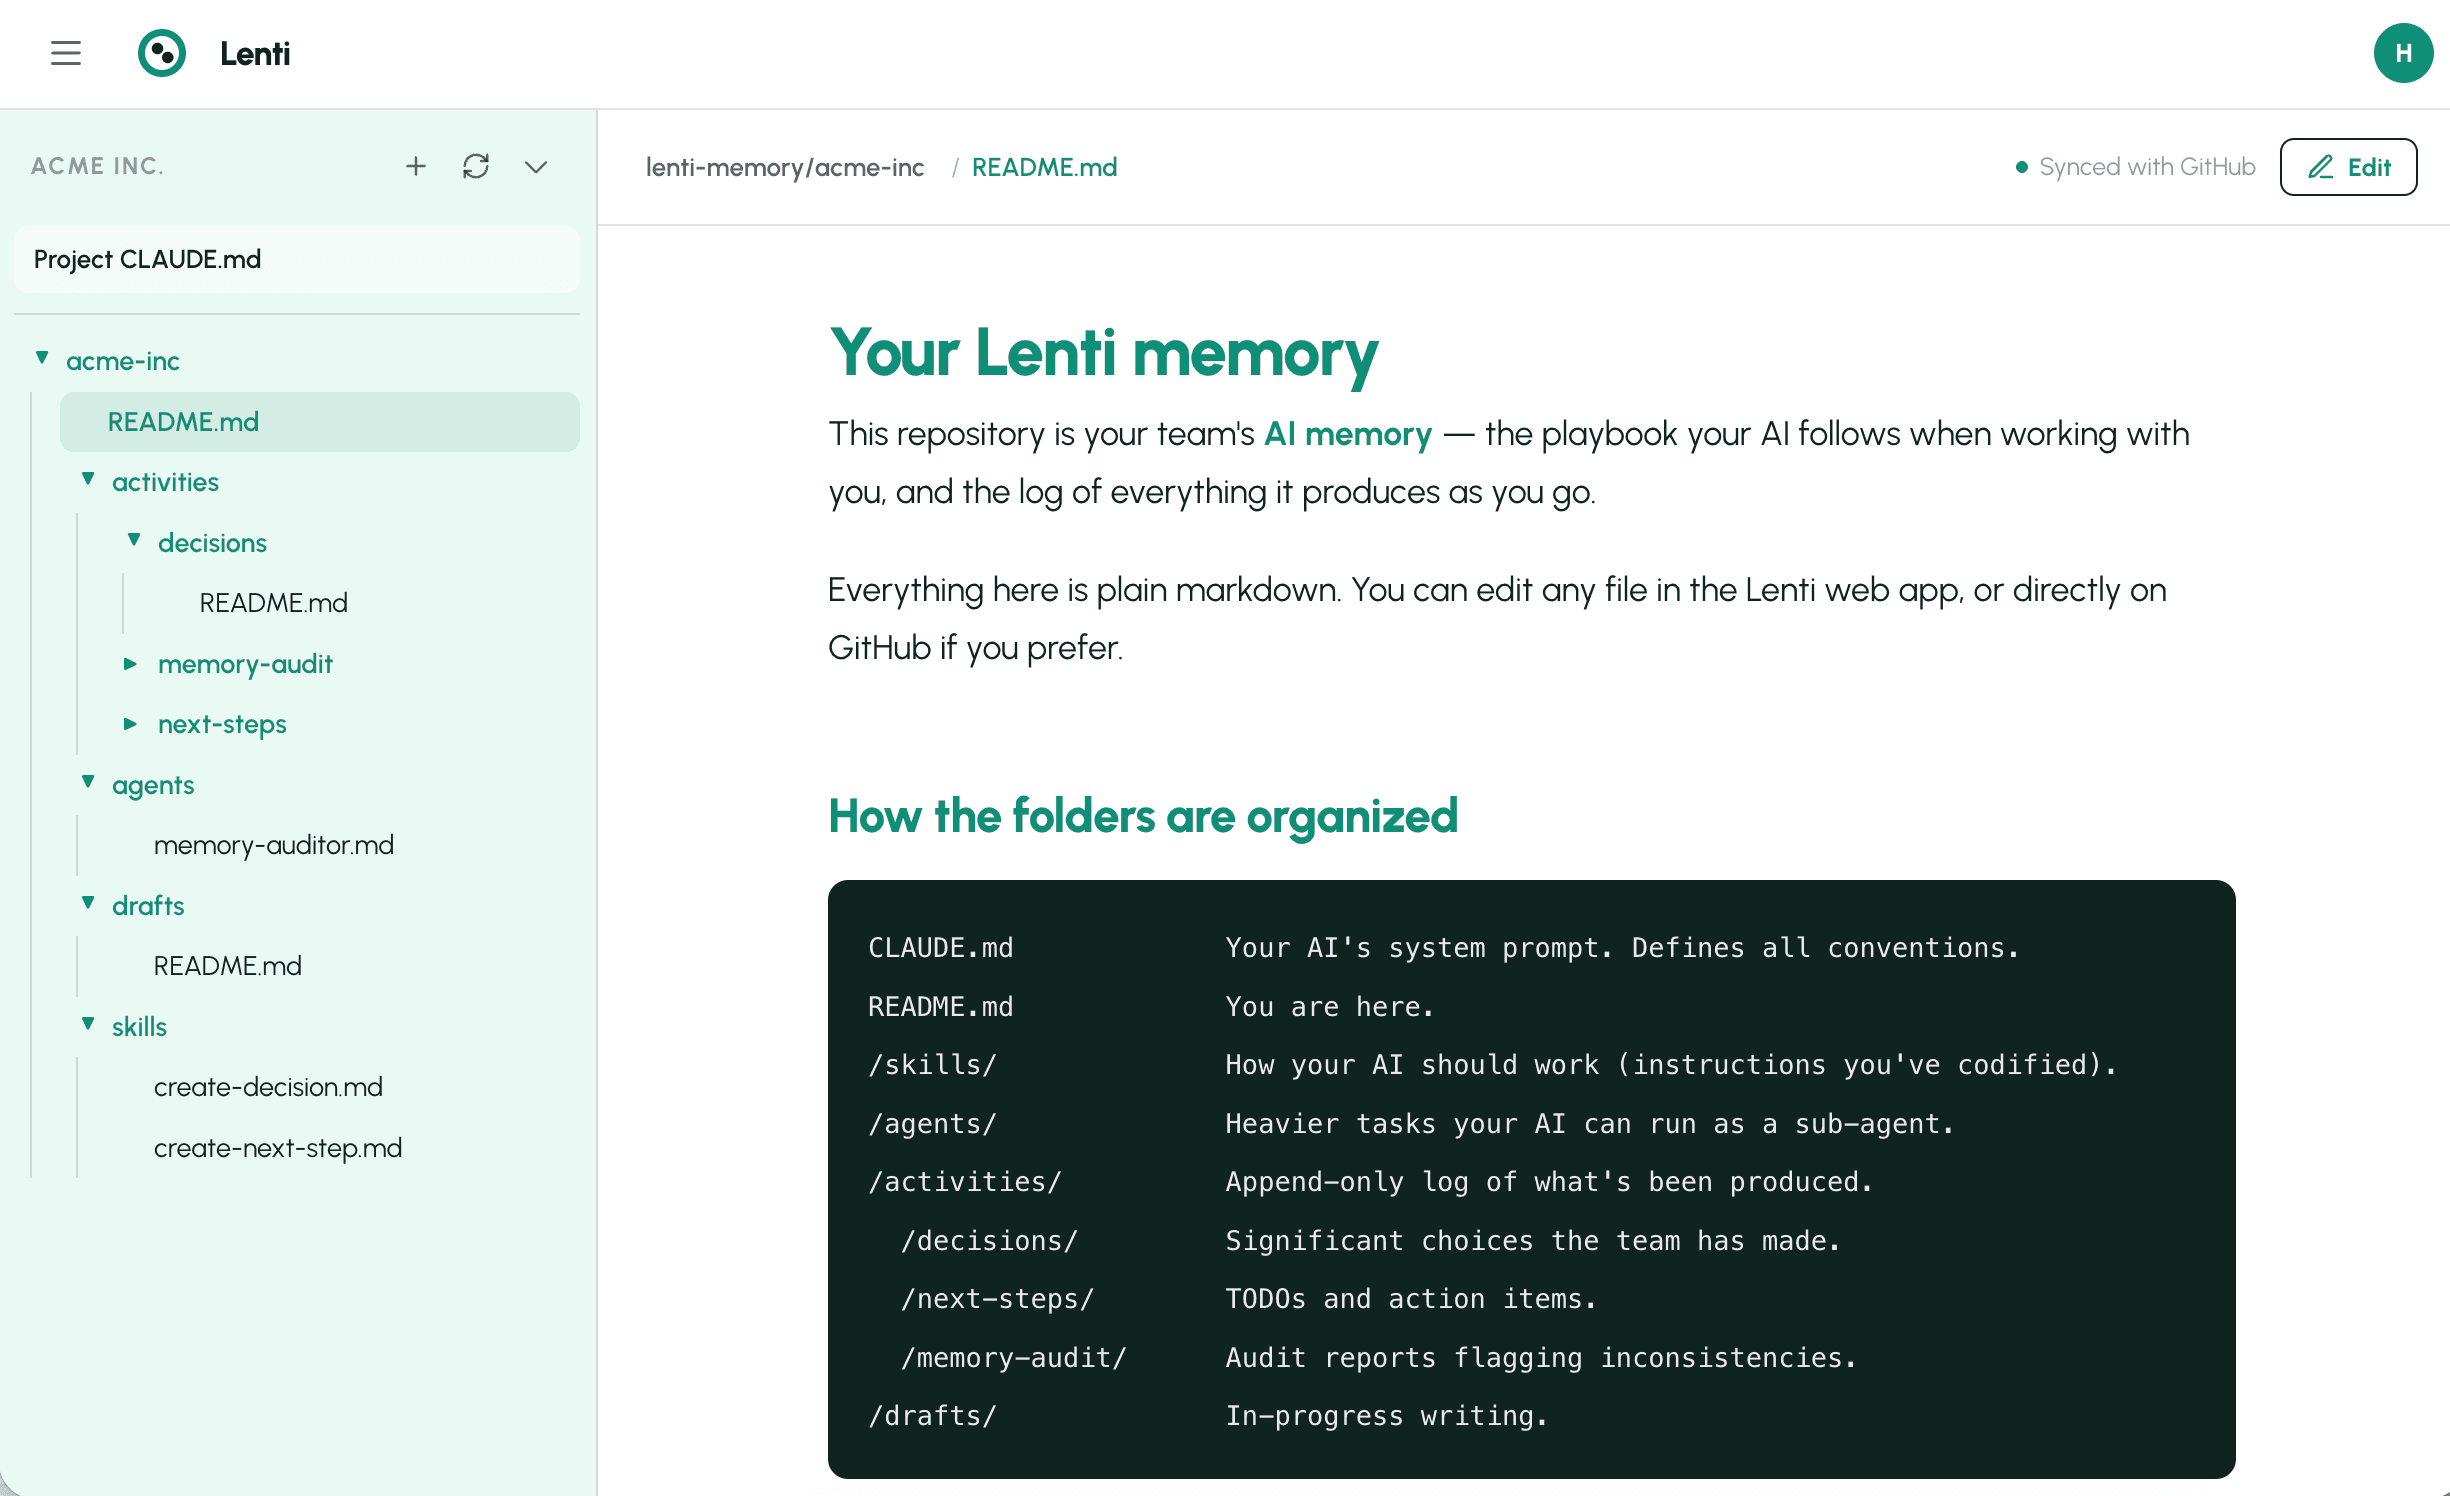Screen dimensions: 2450x1496
Task: Click 'You are here.' in code block
Action: (x=1330, y=1007)
